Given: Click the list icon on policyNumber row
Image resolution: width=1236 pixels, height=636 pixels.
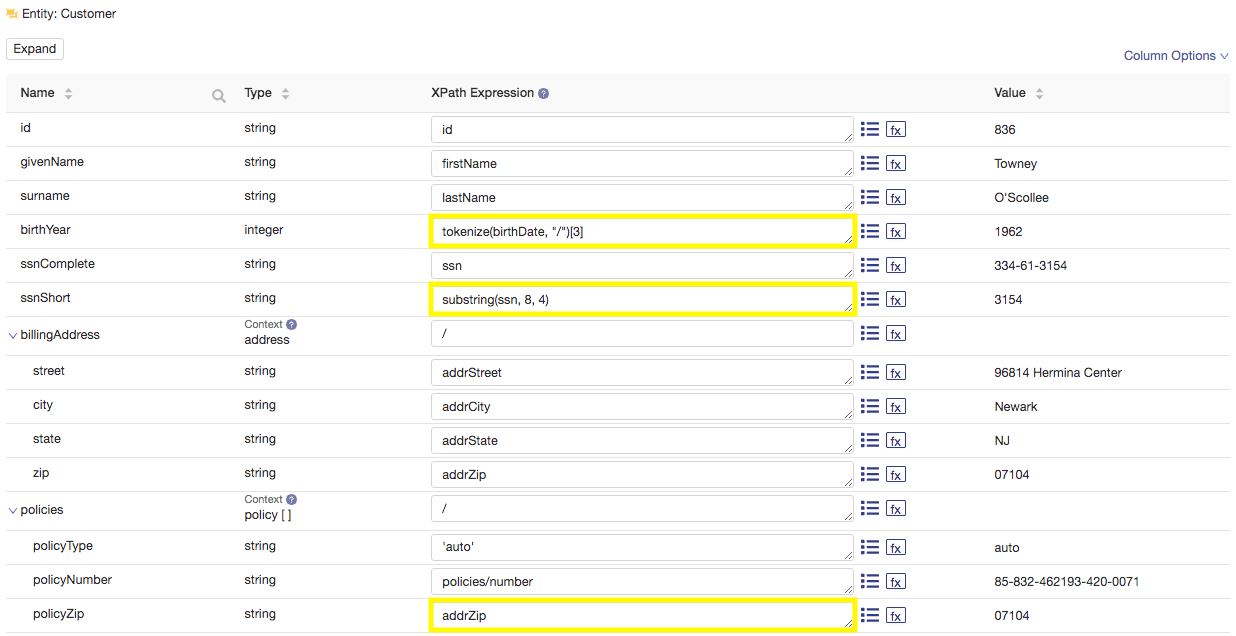Looking at the screenshot, I should [869, 581].
